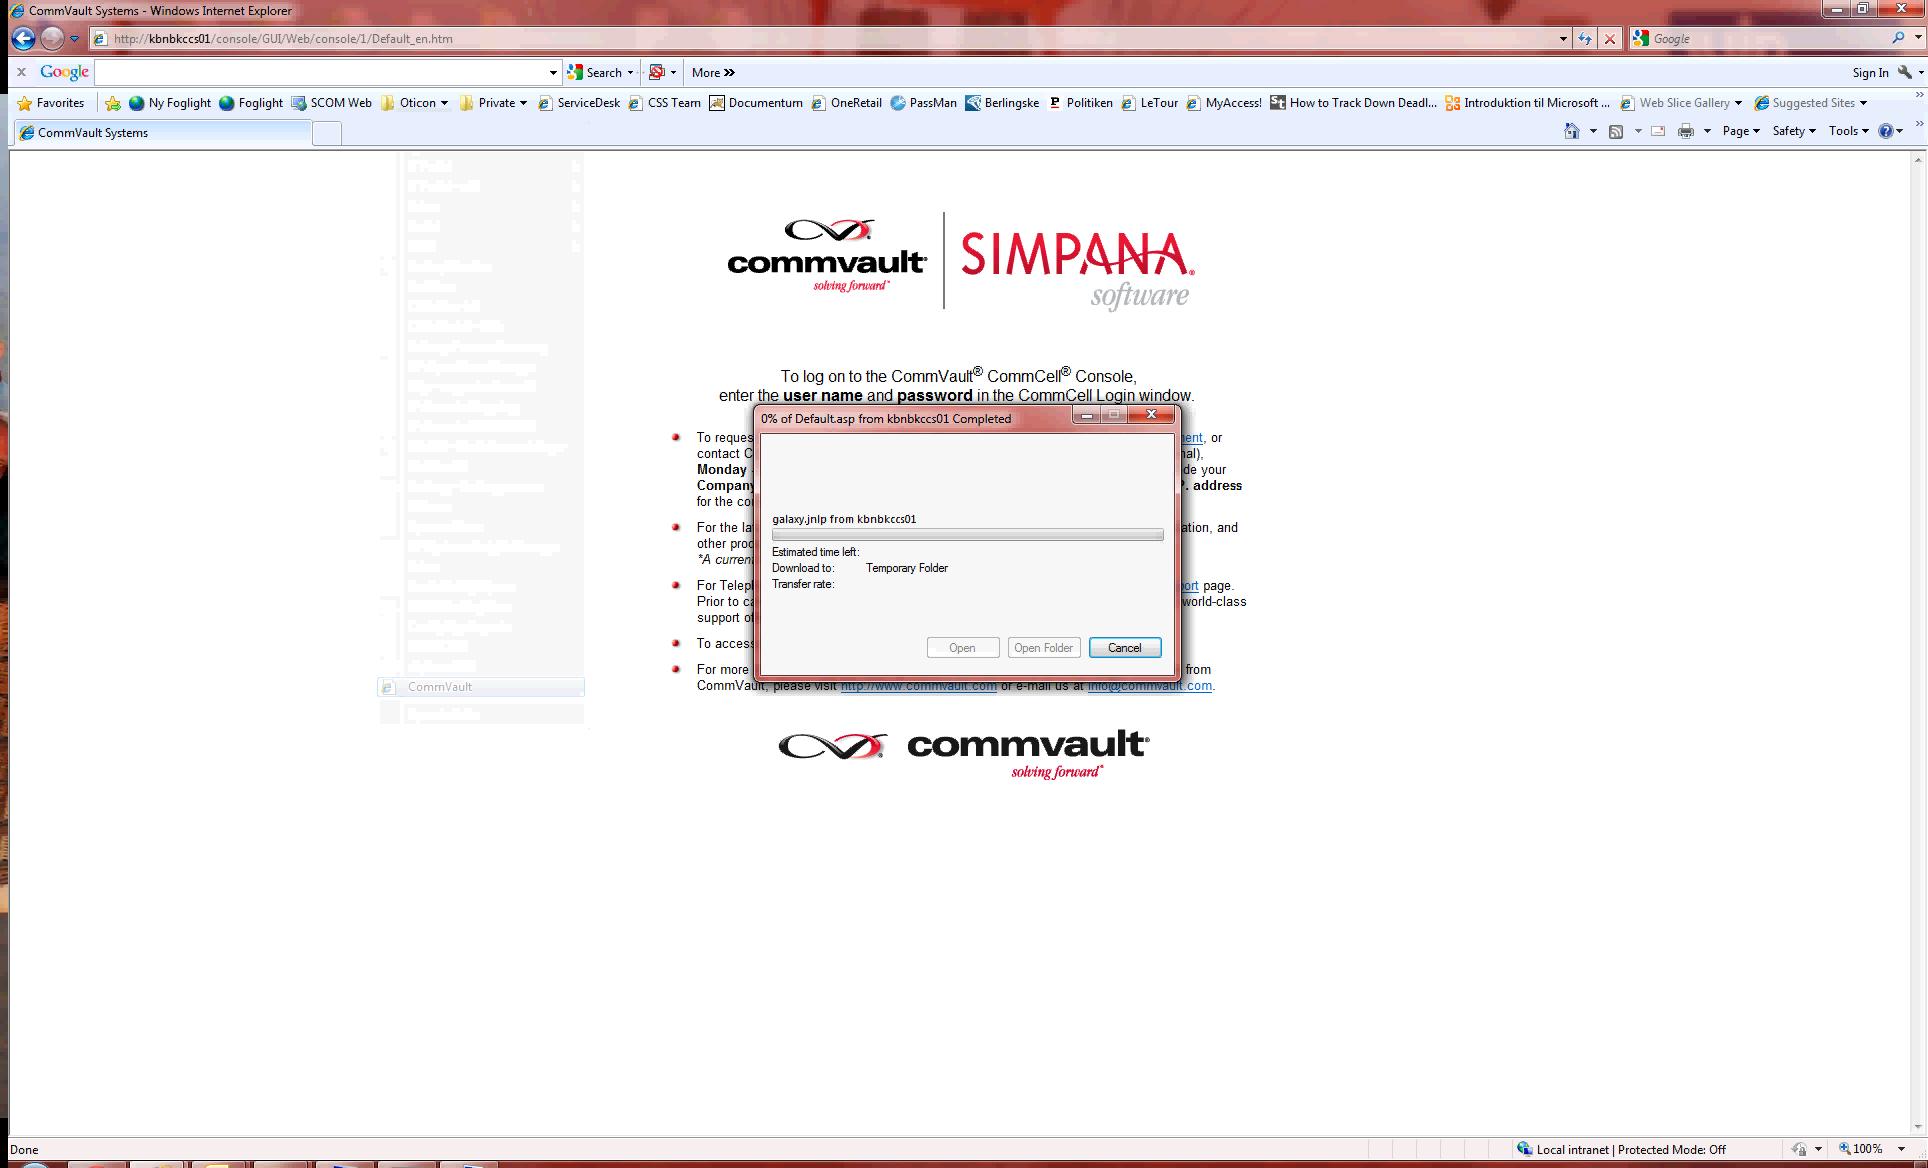
Task: Open the zoom level 100% control
Action: (1866, 1149)
